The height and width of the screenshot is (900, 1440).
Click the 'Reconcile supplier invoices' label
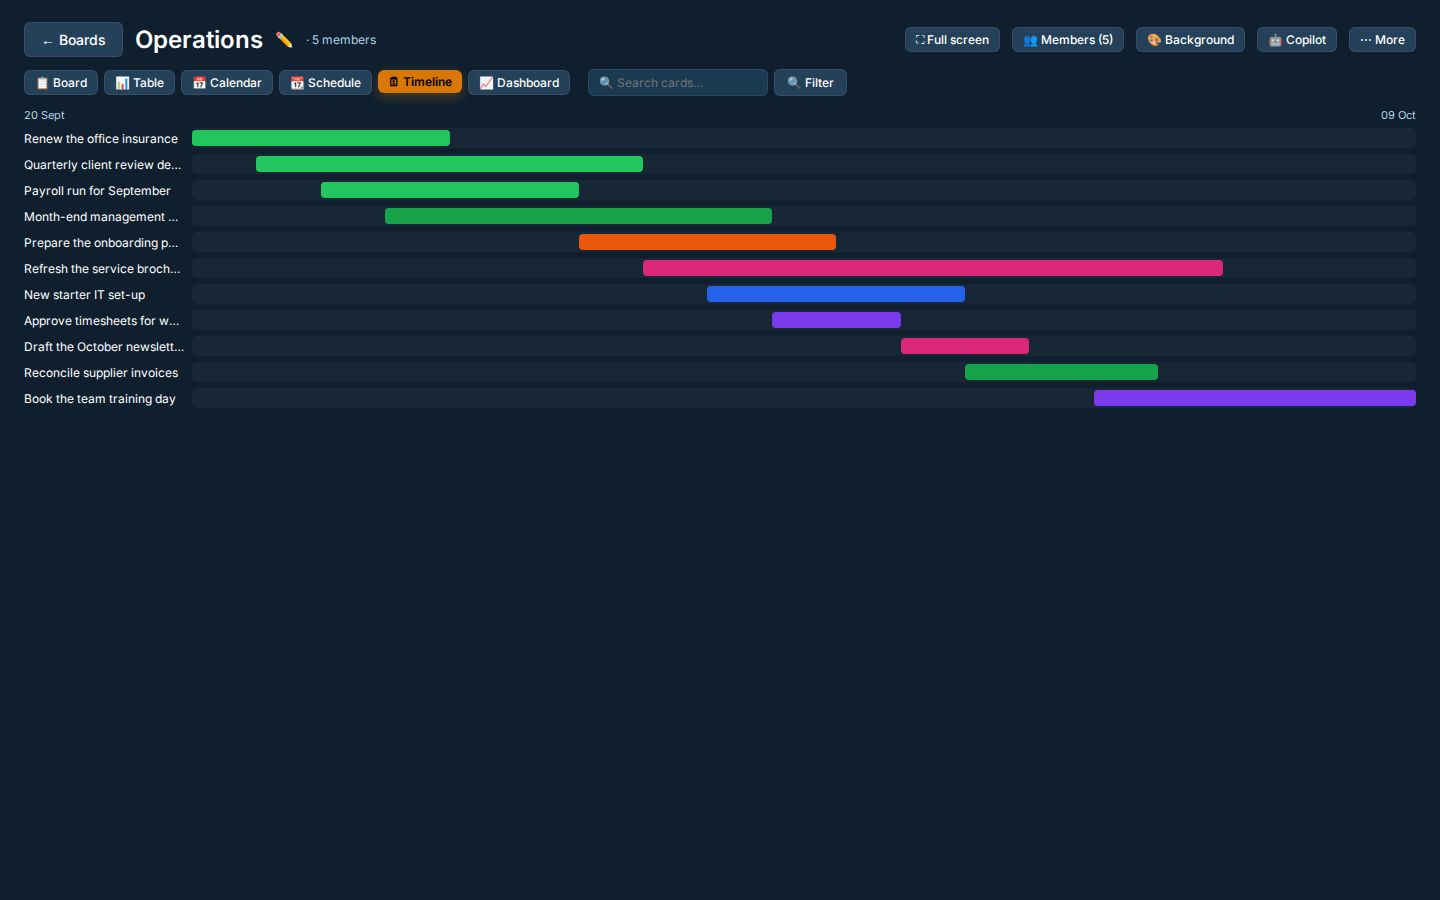101,373
